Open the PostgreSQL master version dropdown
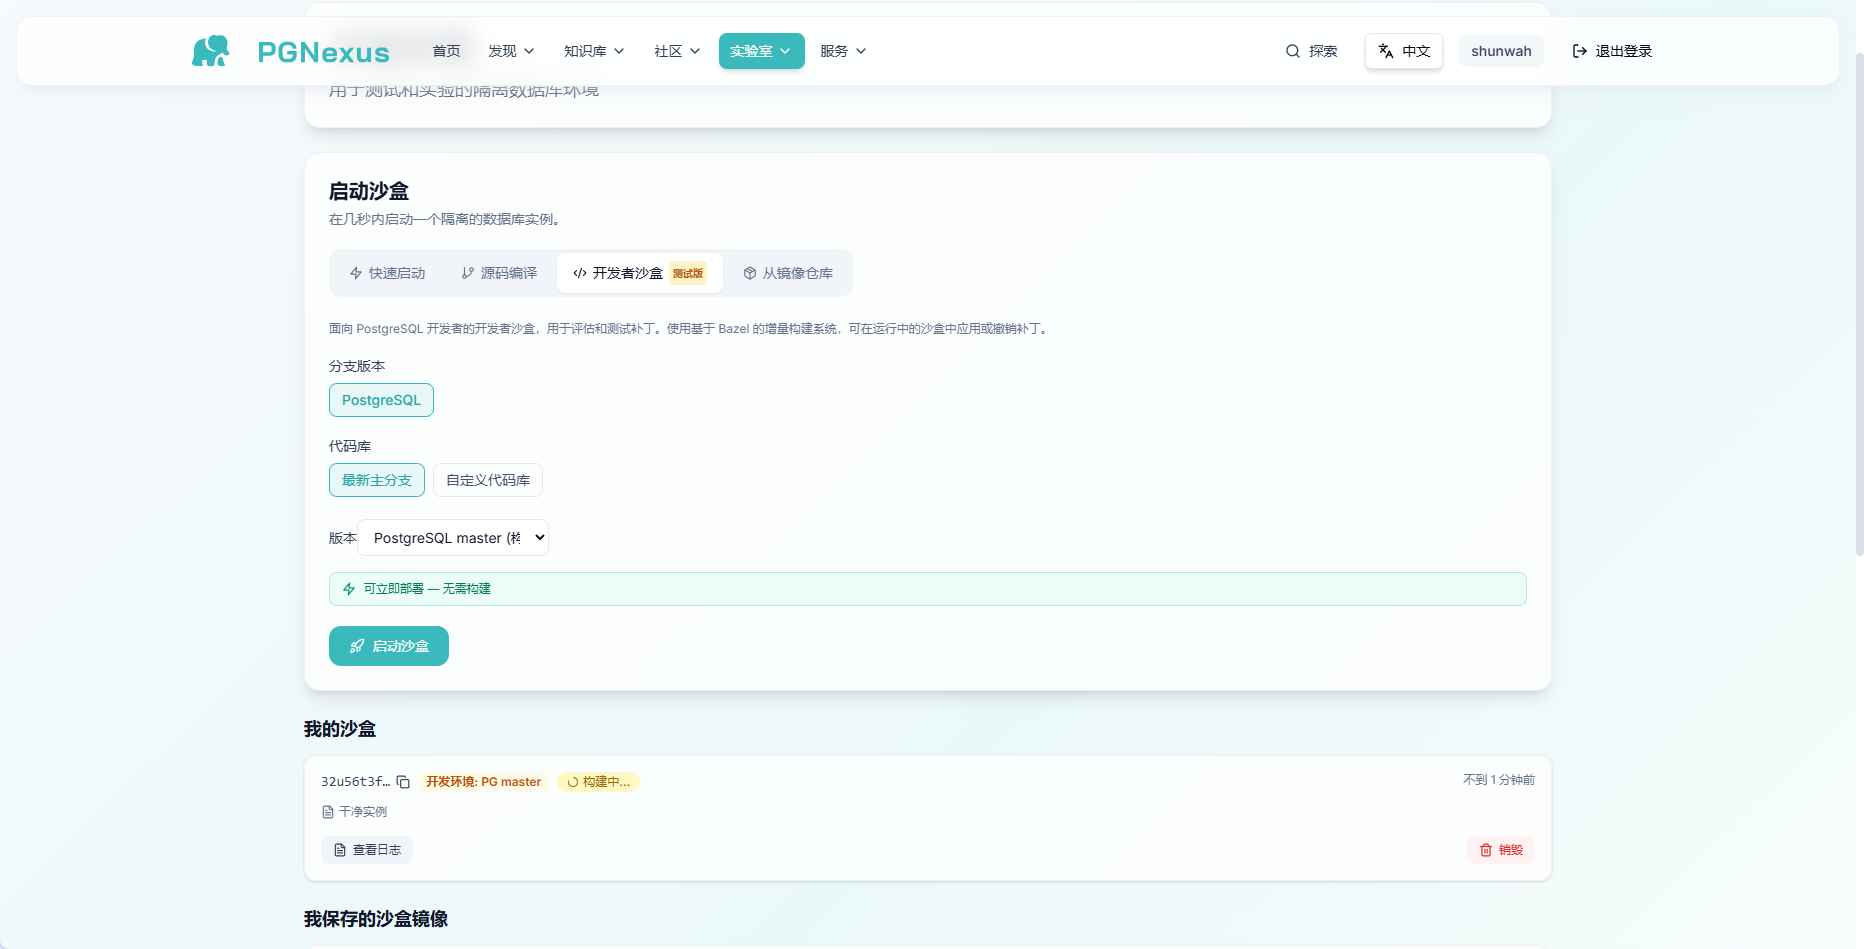This screenshot has width=1864, height=949. pos(453,538)
